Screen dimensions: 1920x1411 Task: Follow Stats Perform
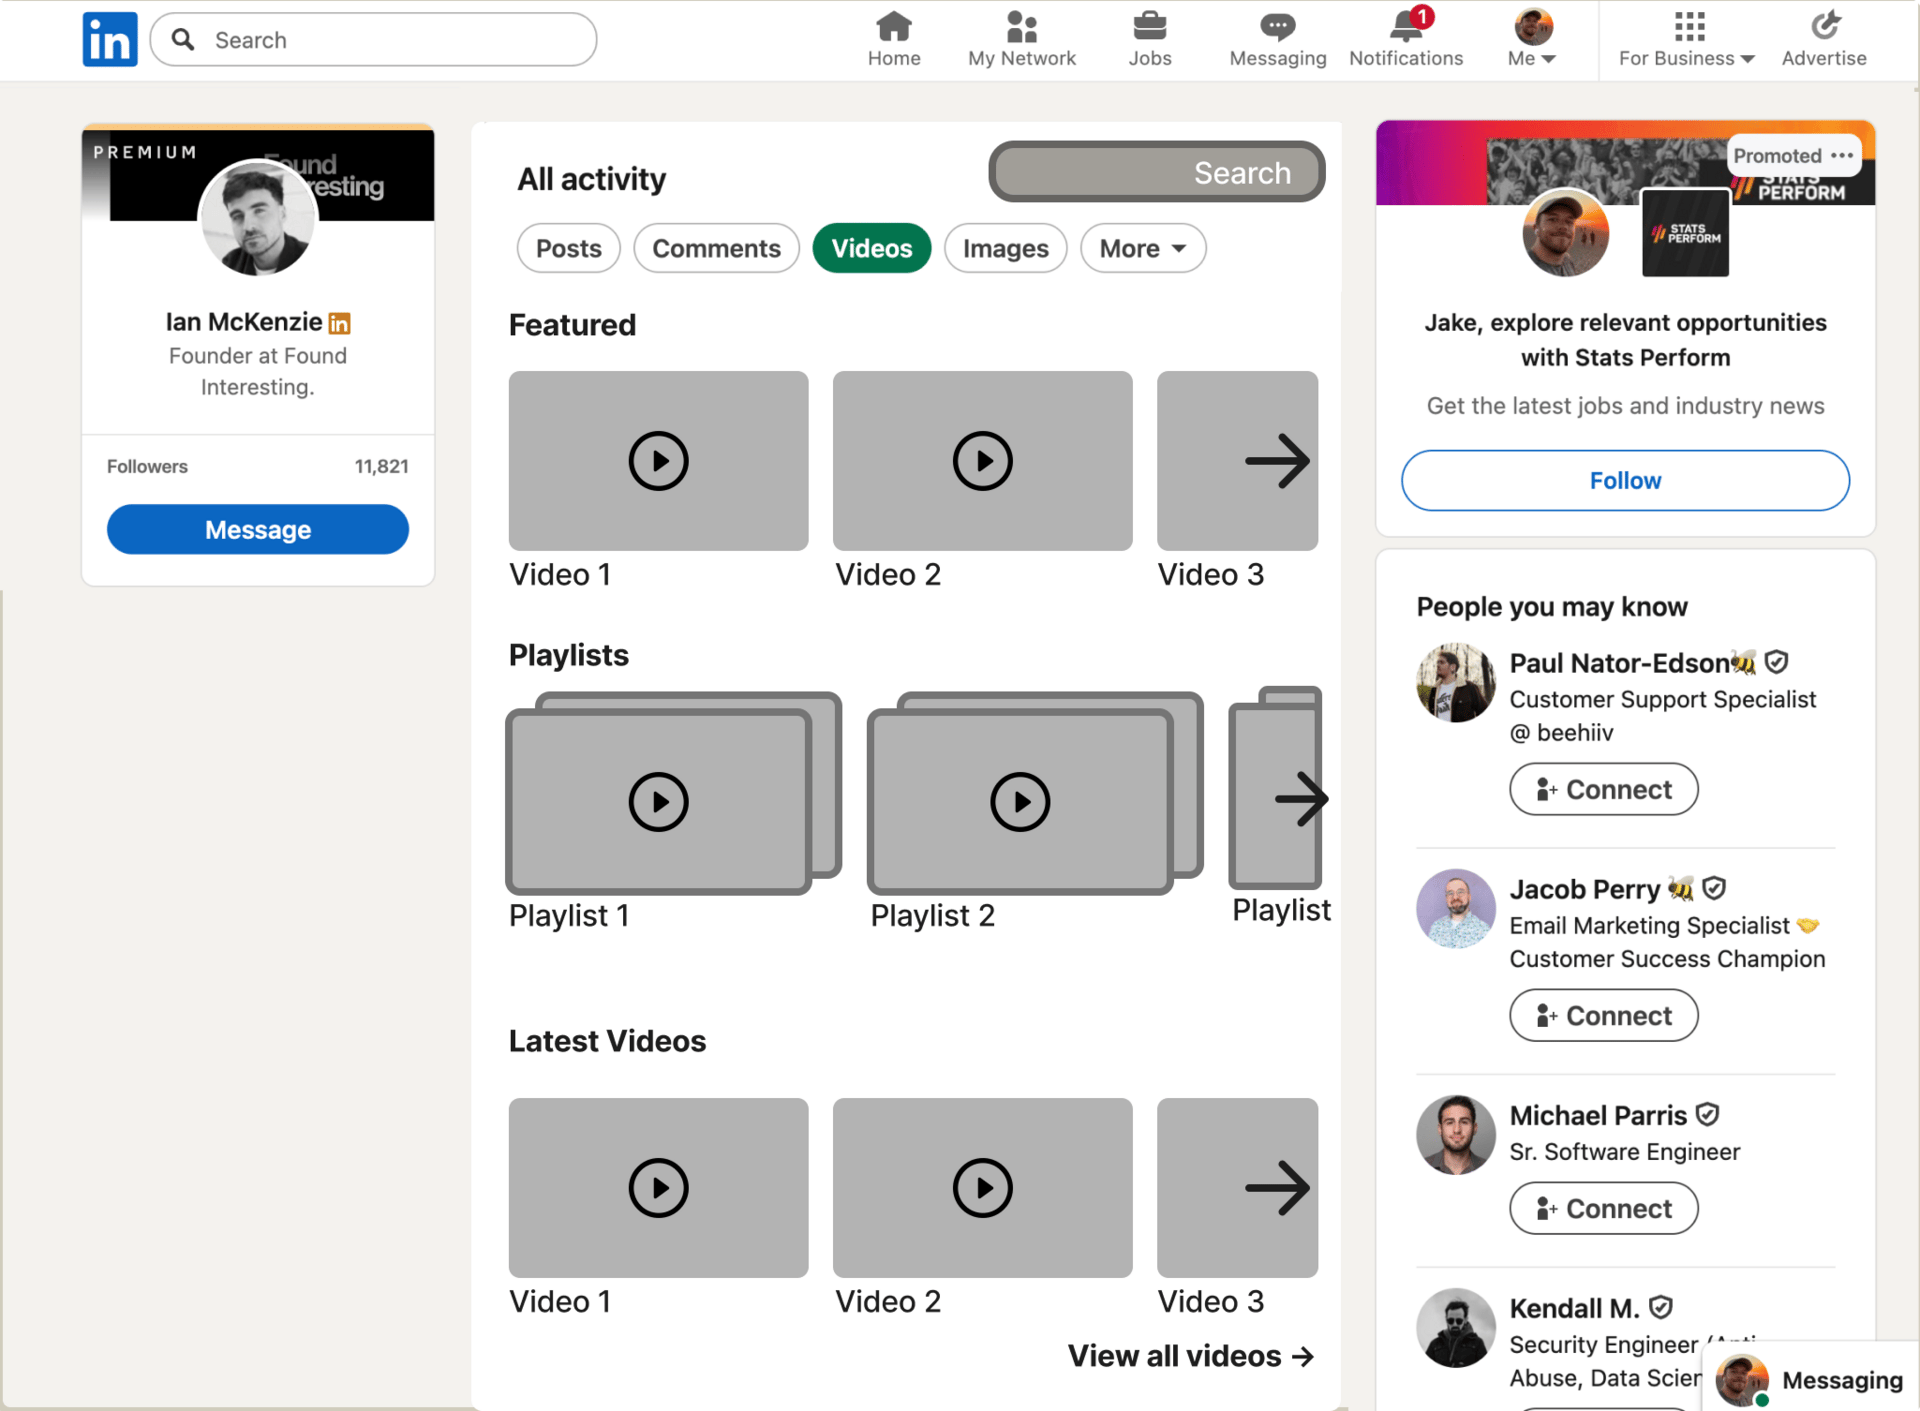1624,480
